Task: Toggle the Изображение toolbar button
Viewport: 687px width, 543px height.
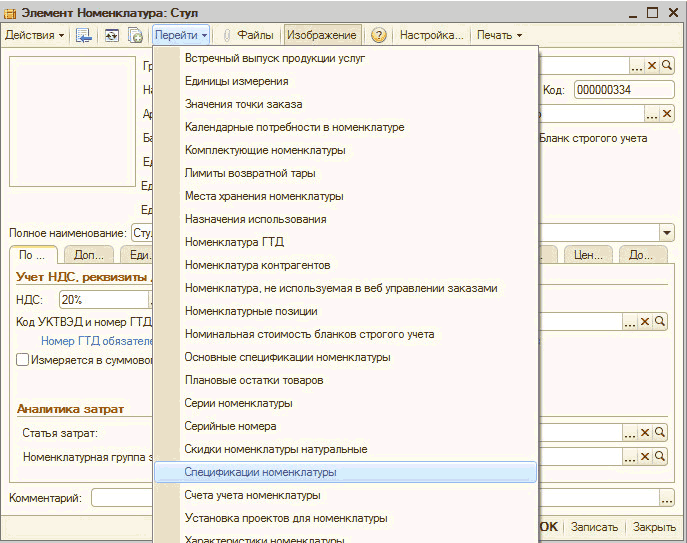Action: click(x=321, y=35)
